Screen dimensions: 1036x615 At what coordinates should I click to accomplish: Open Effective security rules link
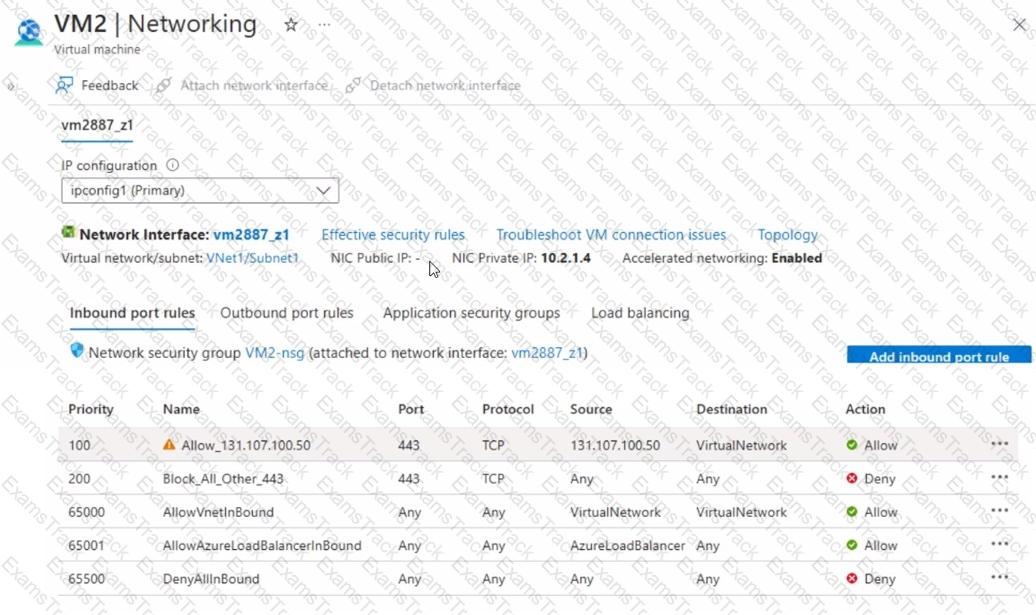coord(393,235)
